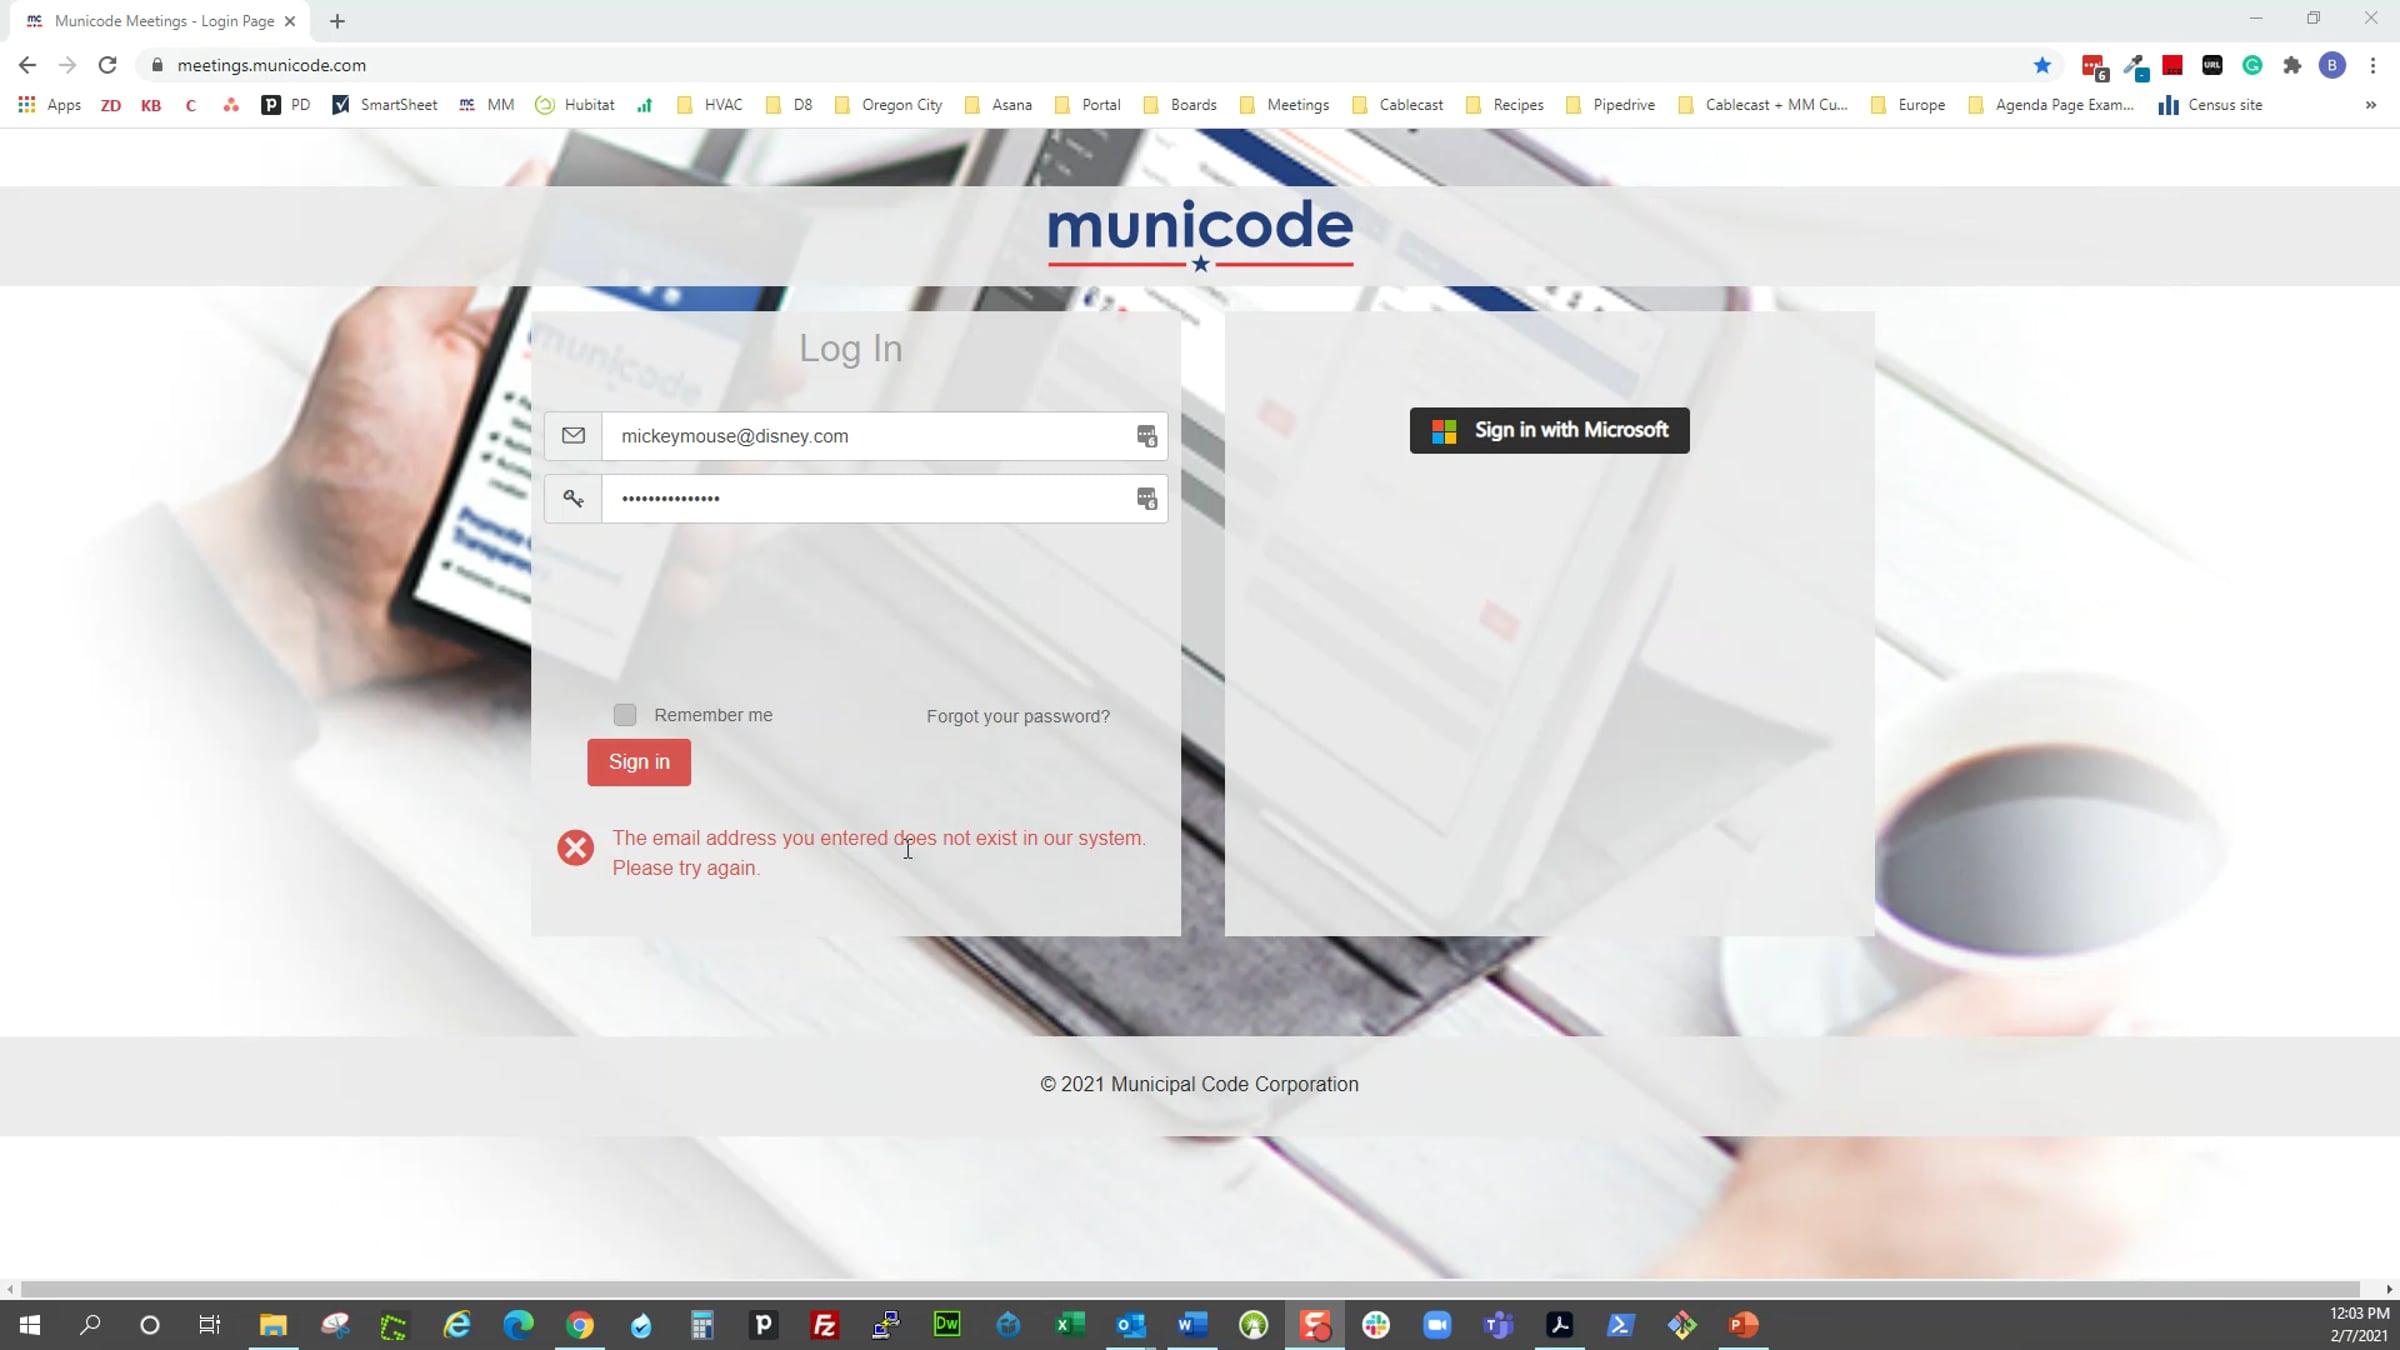Open Microsoft Teams from the taskbar
Screen dimensions: 2400x1350
1498,1325
